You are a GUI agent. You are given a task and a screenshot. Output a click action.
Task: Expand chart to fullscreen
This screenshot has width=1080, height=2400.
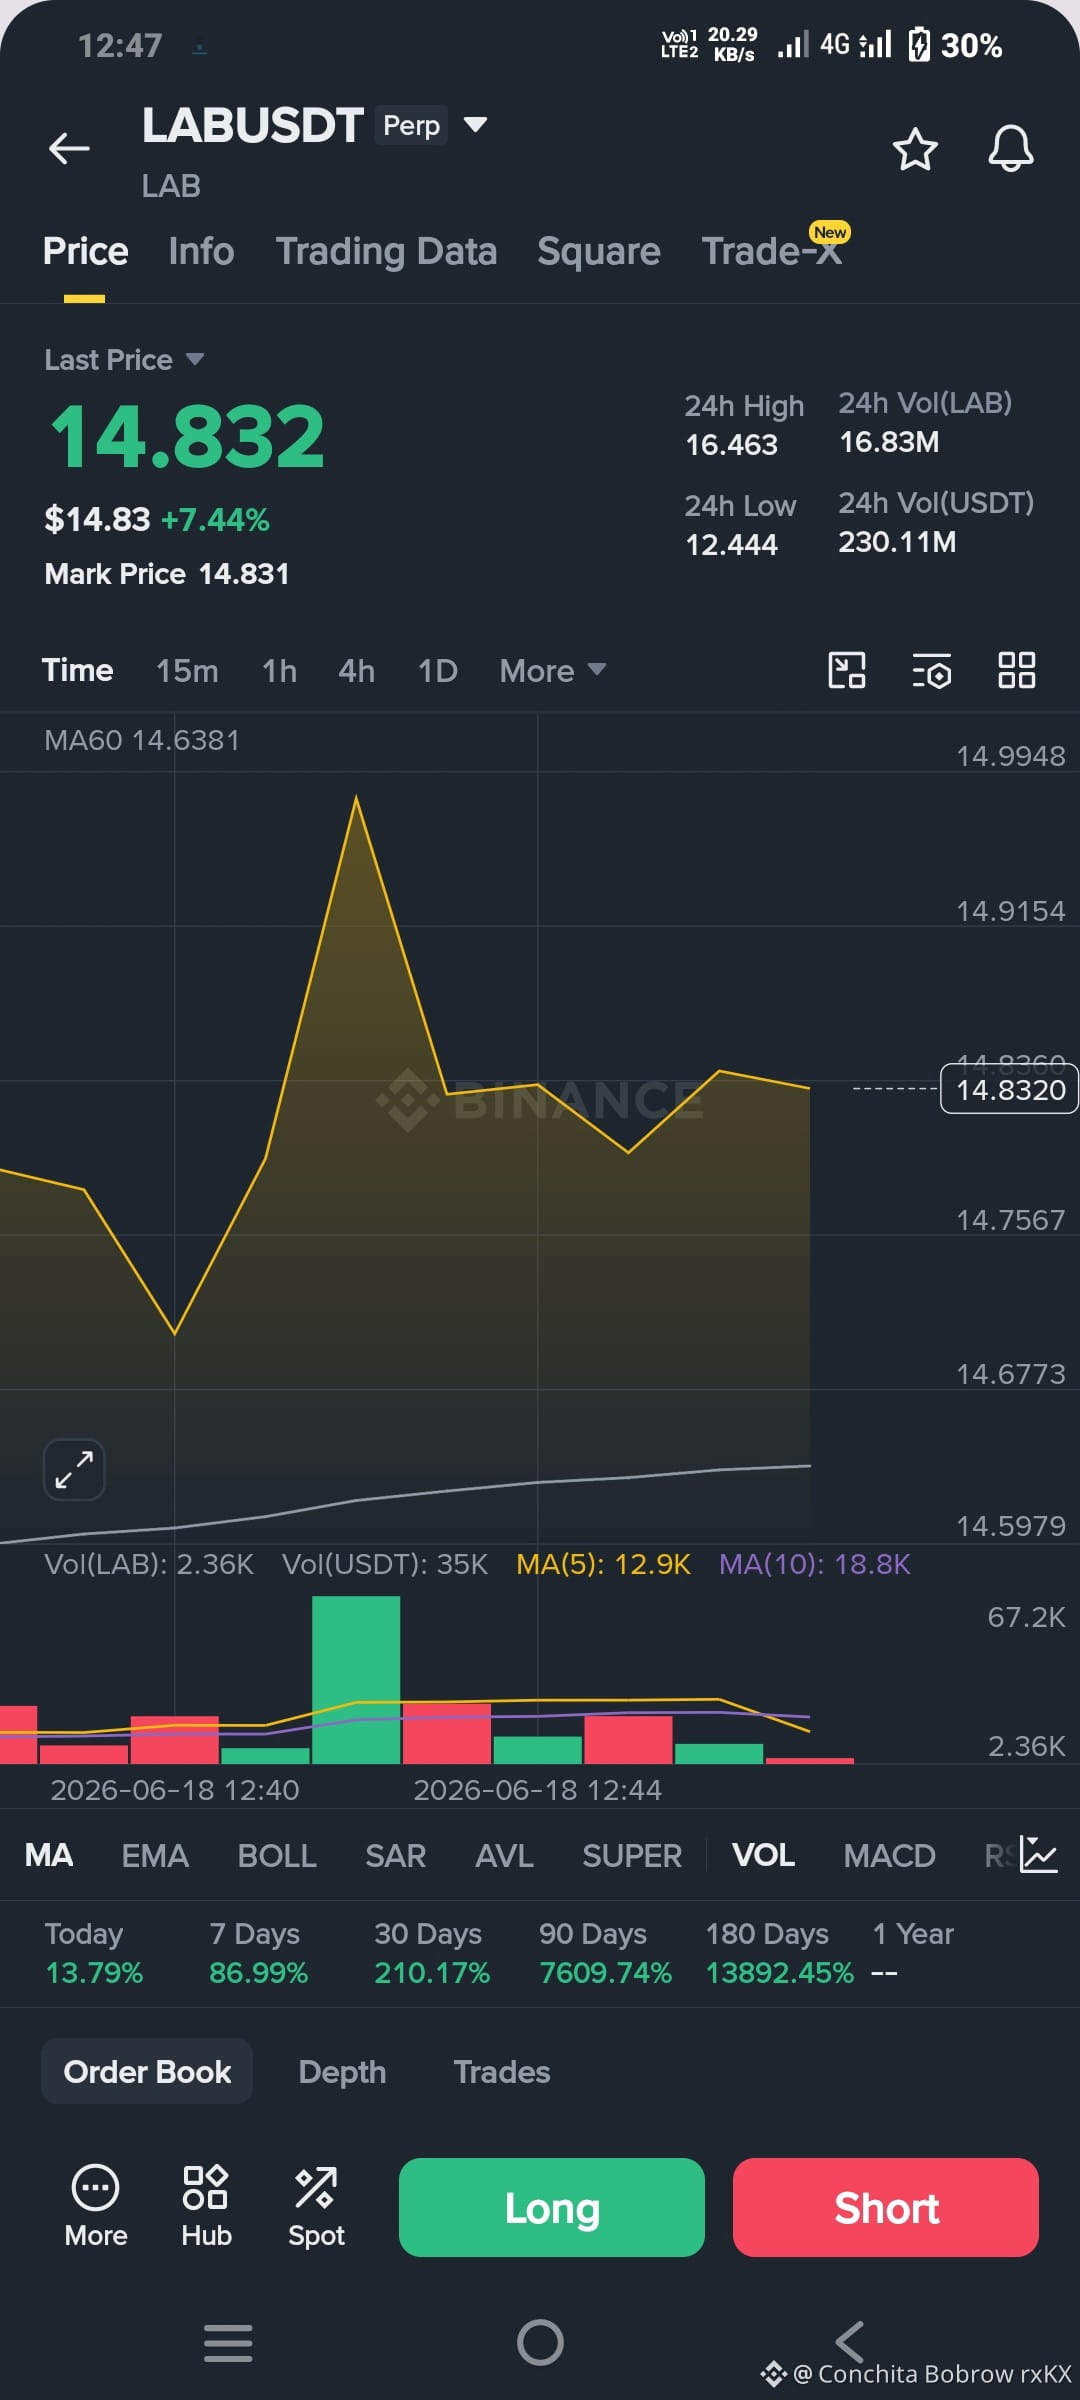pos(74,1470)
